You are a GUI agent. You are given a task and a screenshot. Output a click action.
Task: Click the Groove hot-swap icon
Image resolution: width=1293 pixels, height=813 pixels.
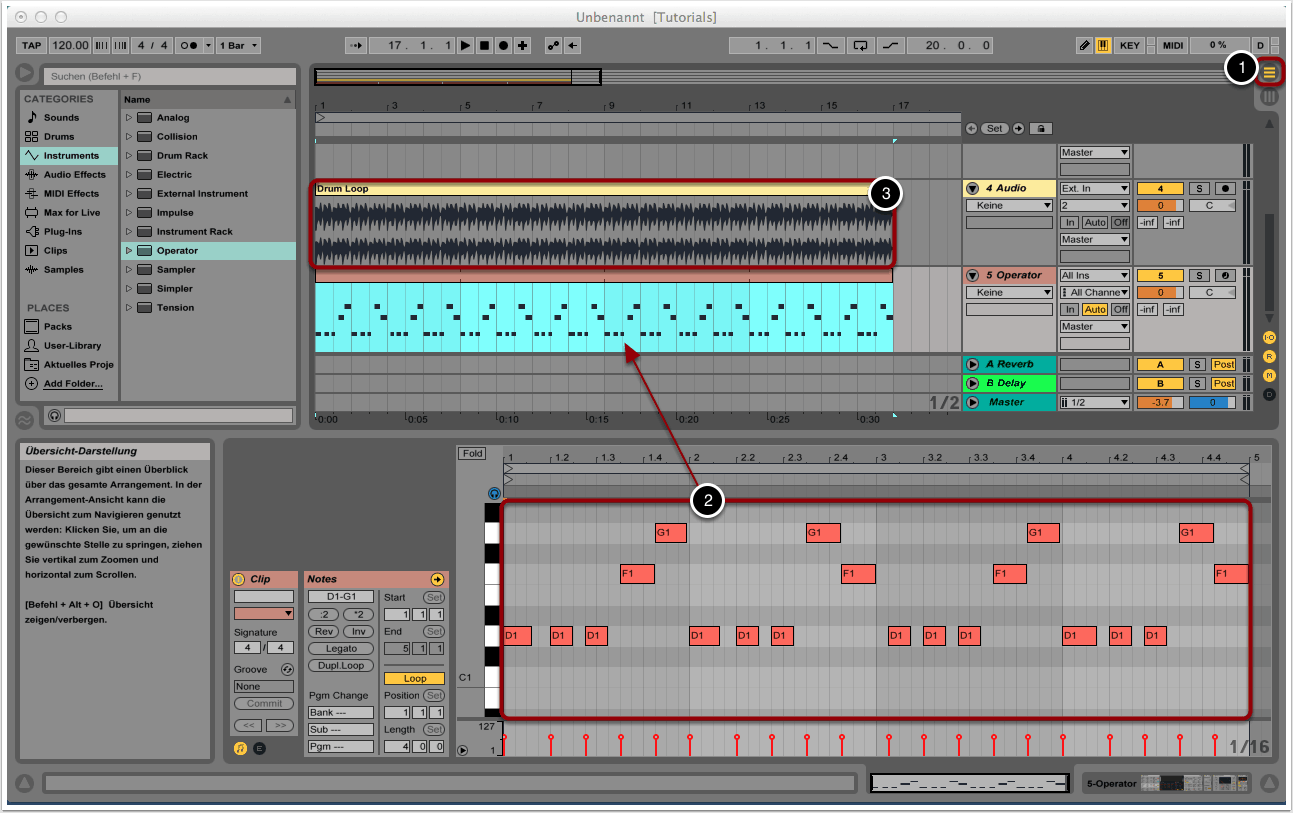click(x=287, y=669)
